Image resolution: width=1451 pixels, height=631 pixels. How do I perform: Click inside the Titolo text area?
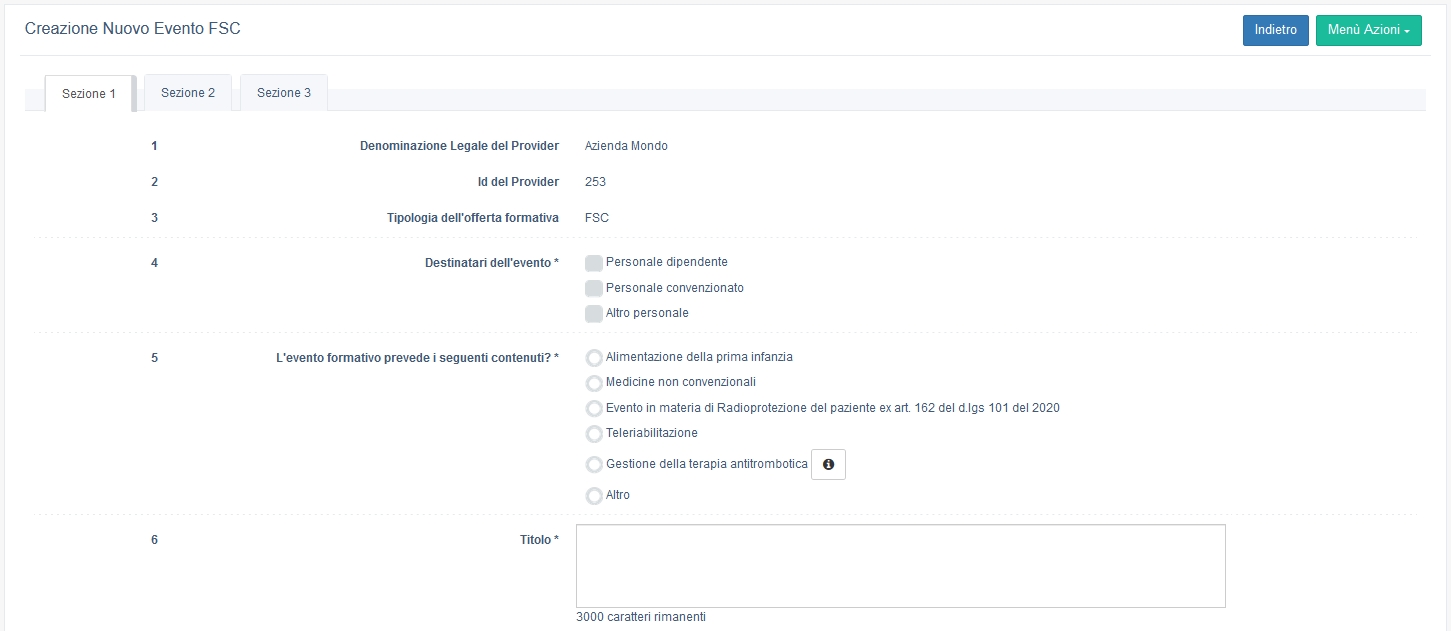click(900, 565)
